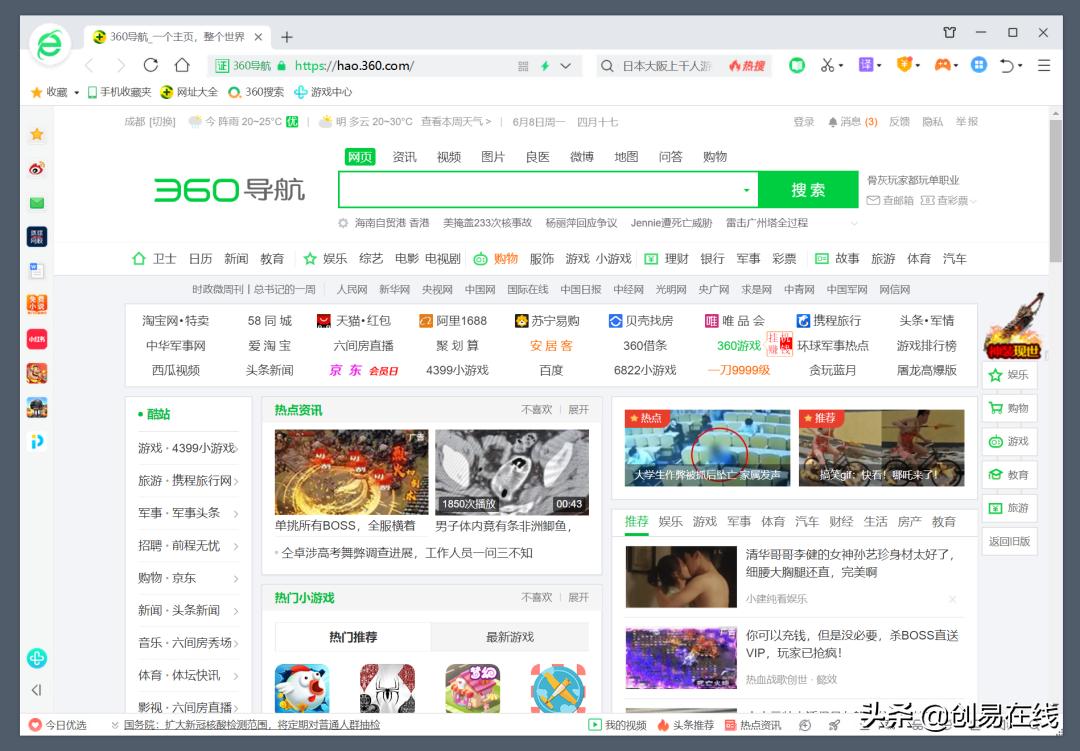Open favorites via the star sidebar icon
This screenshot has width=1080, height=751.
point(37,133)
